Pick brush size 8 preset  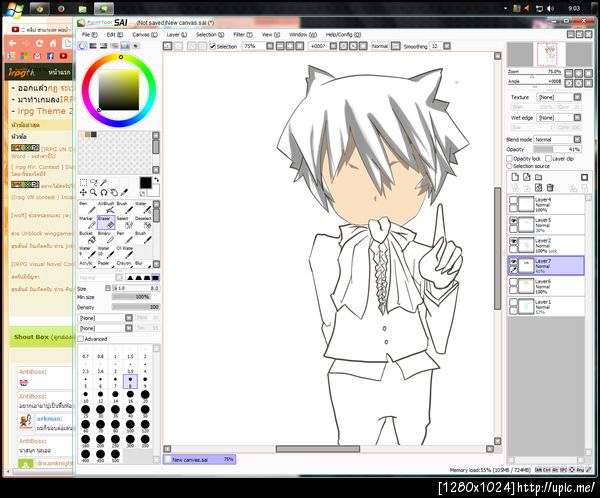tap(130, 382)
